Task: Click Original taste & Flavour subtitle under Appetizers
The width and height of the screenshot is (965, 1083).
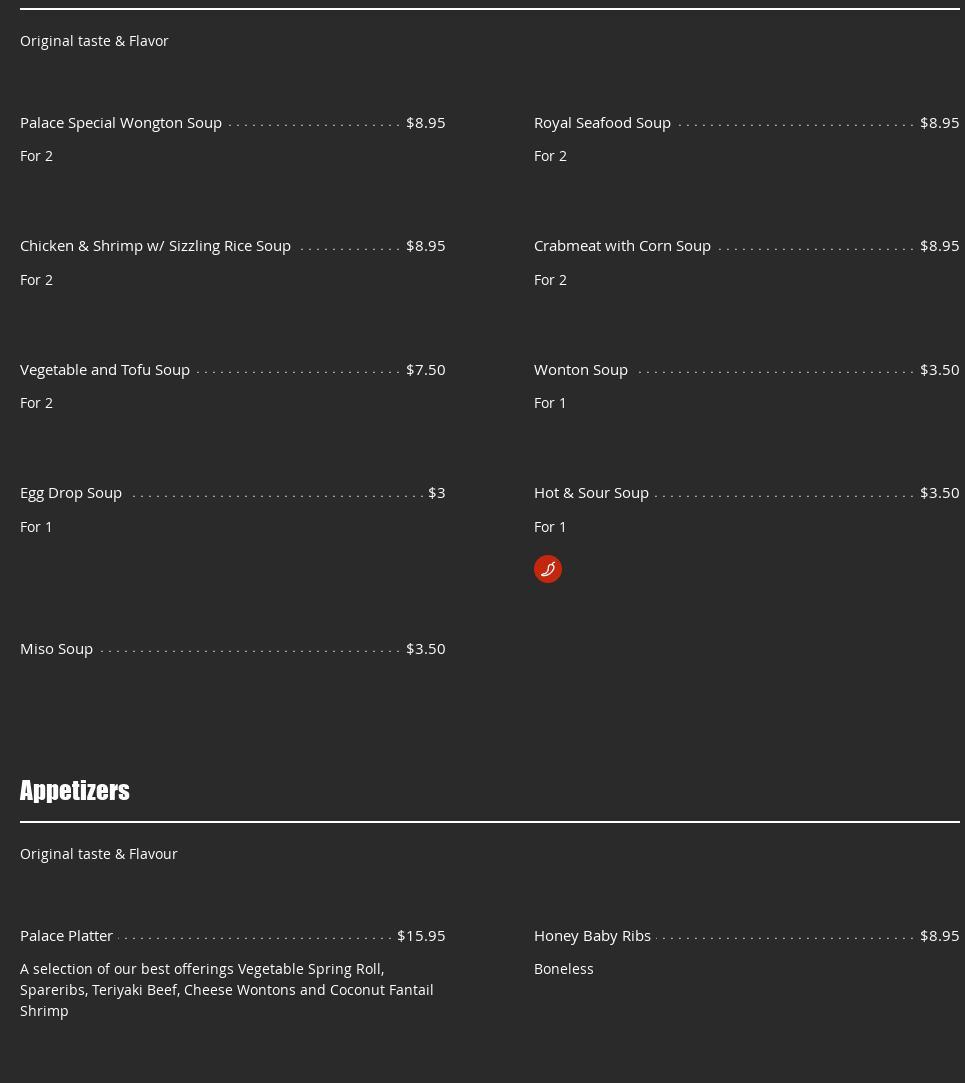Action: (99, 854)
